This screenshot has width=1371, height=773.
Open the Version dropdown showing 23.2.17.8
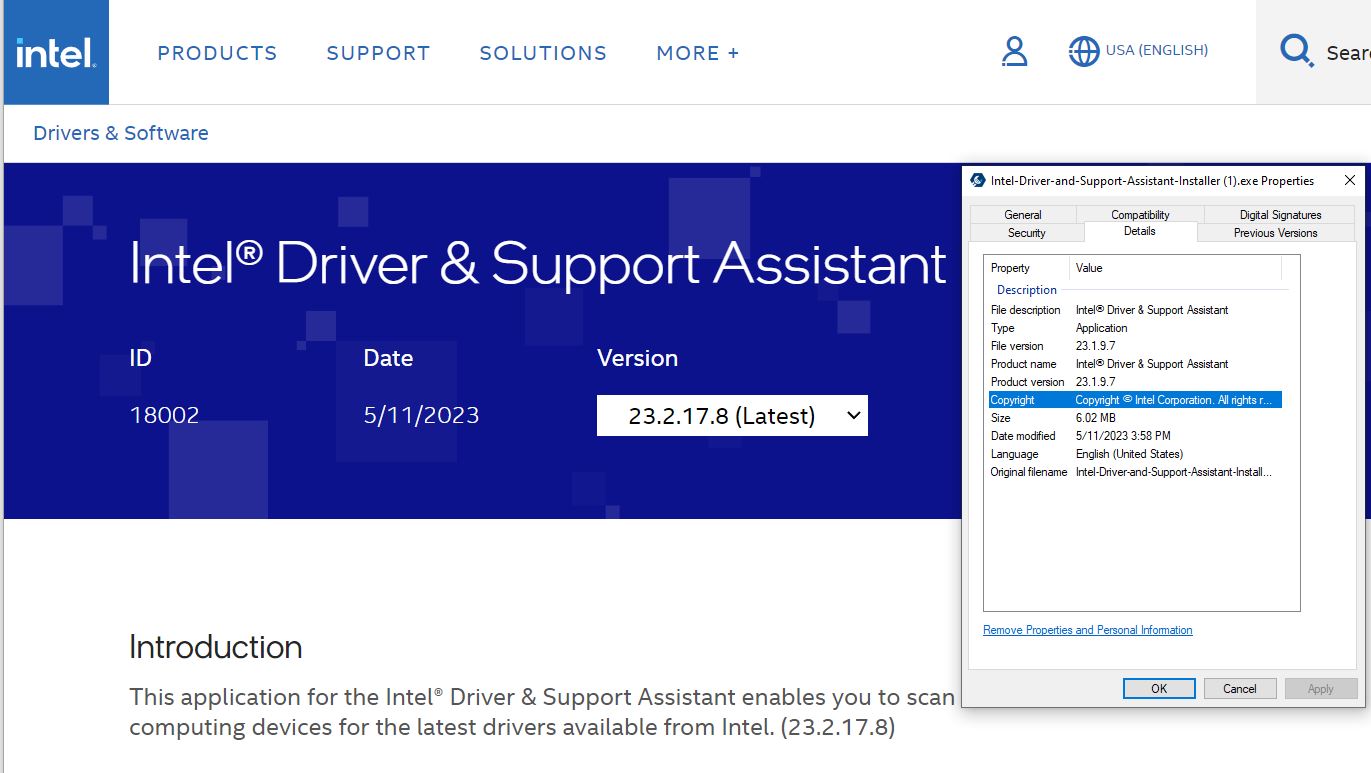tap(732, 416)
